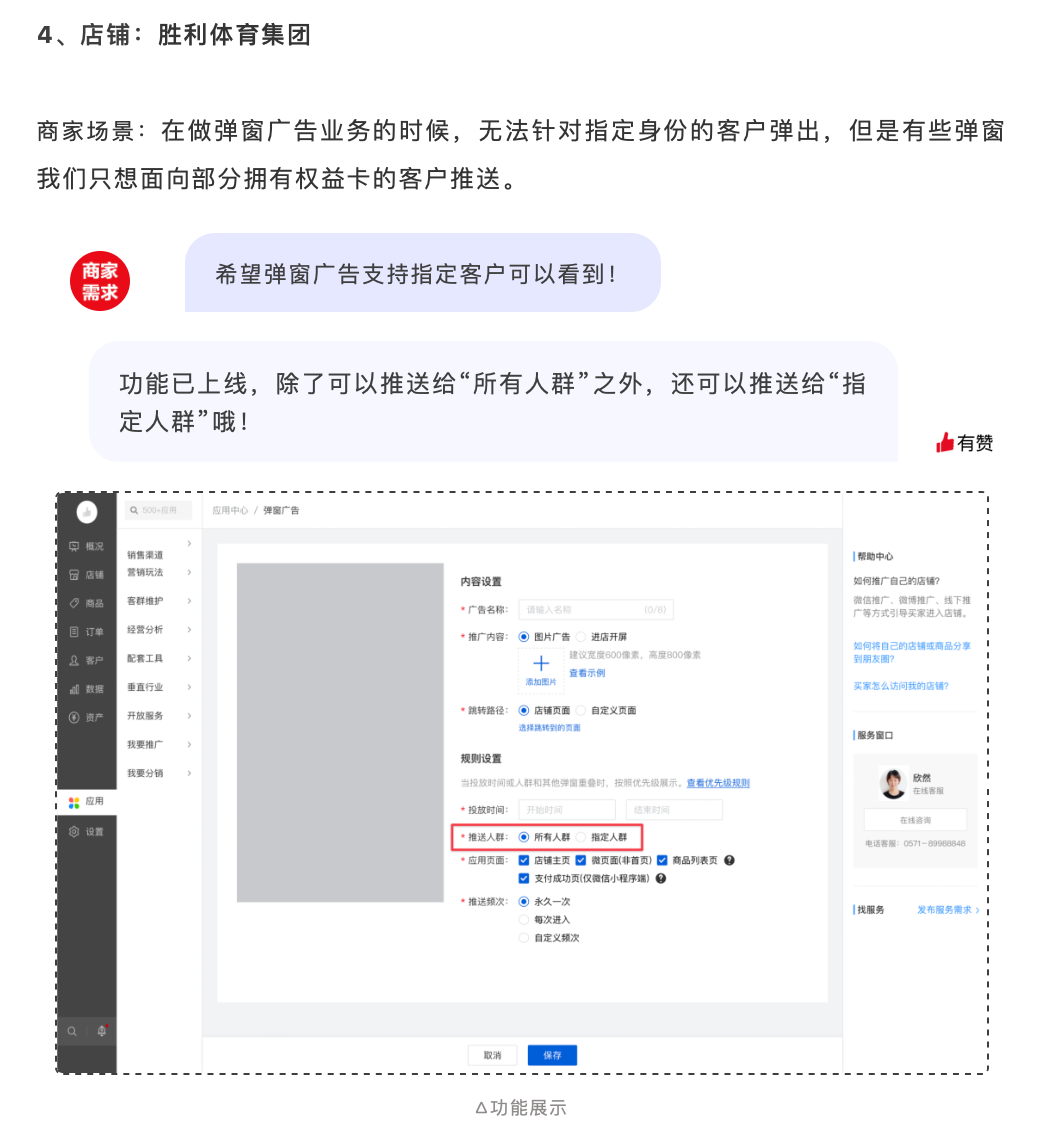Image resolution: width=1040 pixels, height=1136 pixels.
Task: Click the 广告名称 text input field
Action: pyautogui.click(x=595, y=609)
